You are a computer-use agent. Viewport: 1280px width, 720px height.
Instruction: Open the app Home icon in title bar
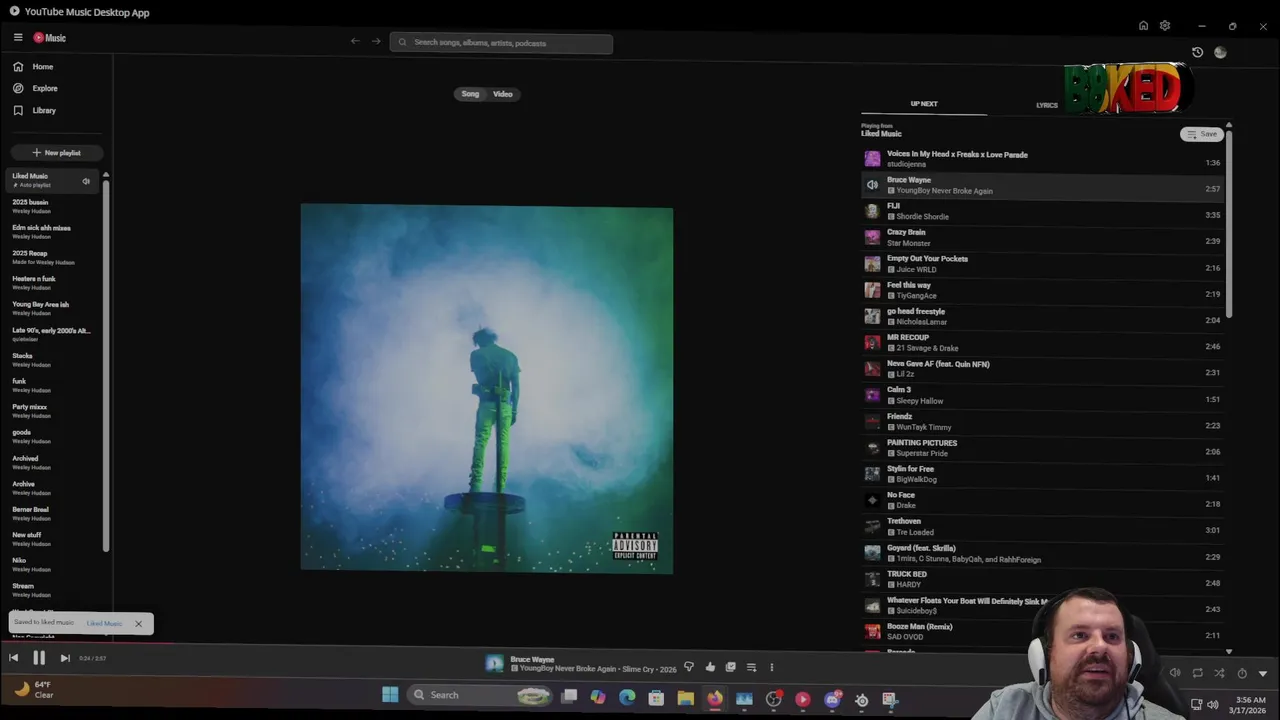(x=1143, y=26)
